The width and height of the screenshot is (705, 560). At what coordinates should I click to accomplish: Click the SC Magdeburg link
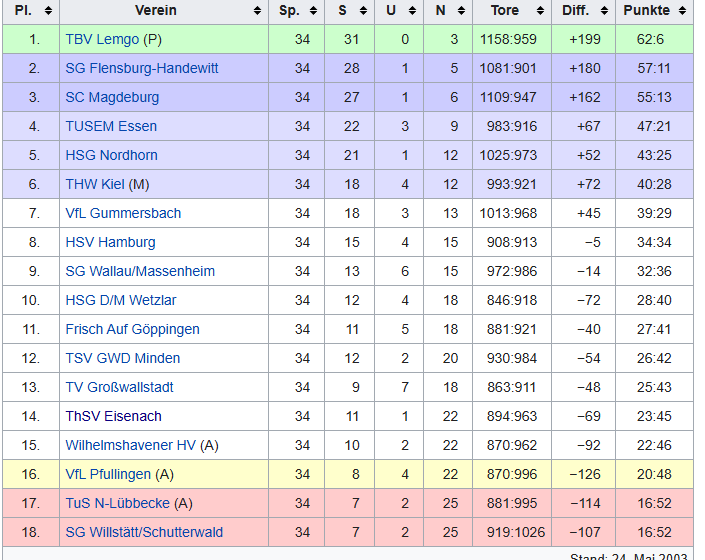112,97
